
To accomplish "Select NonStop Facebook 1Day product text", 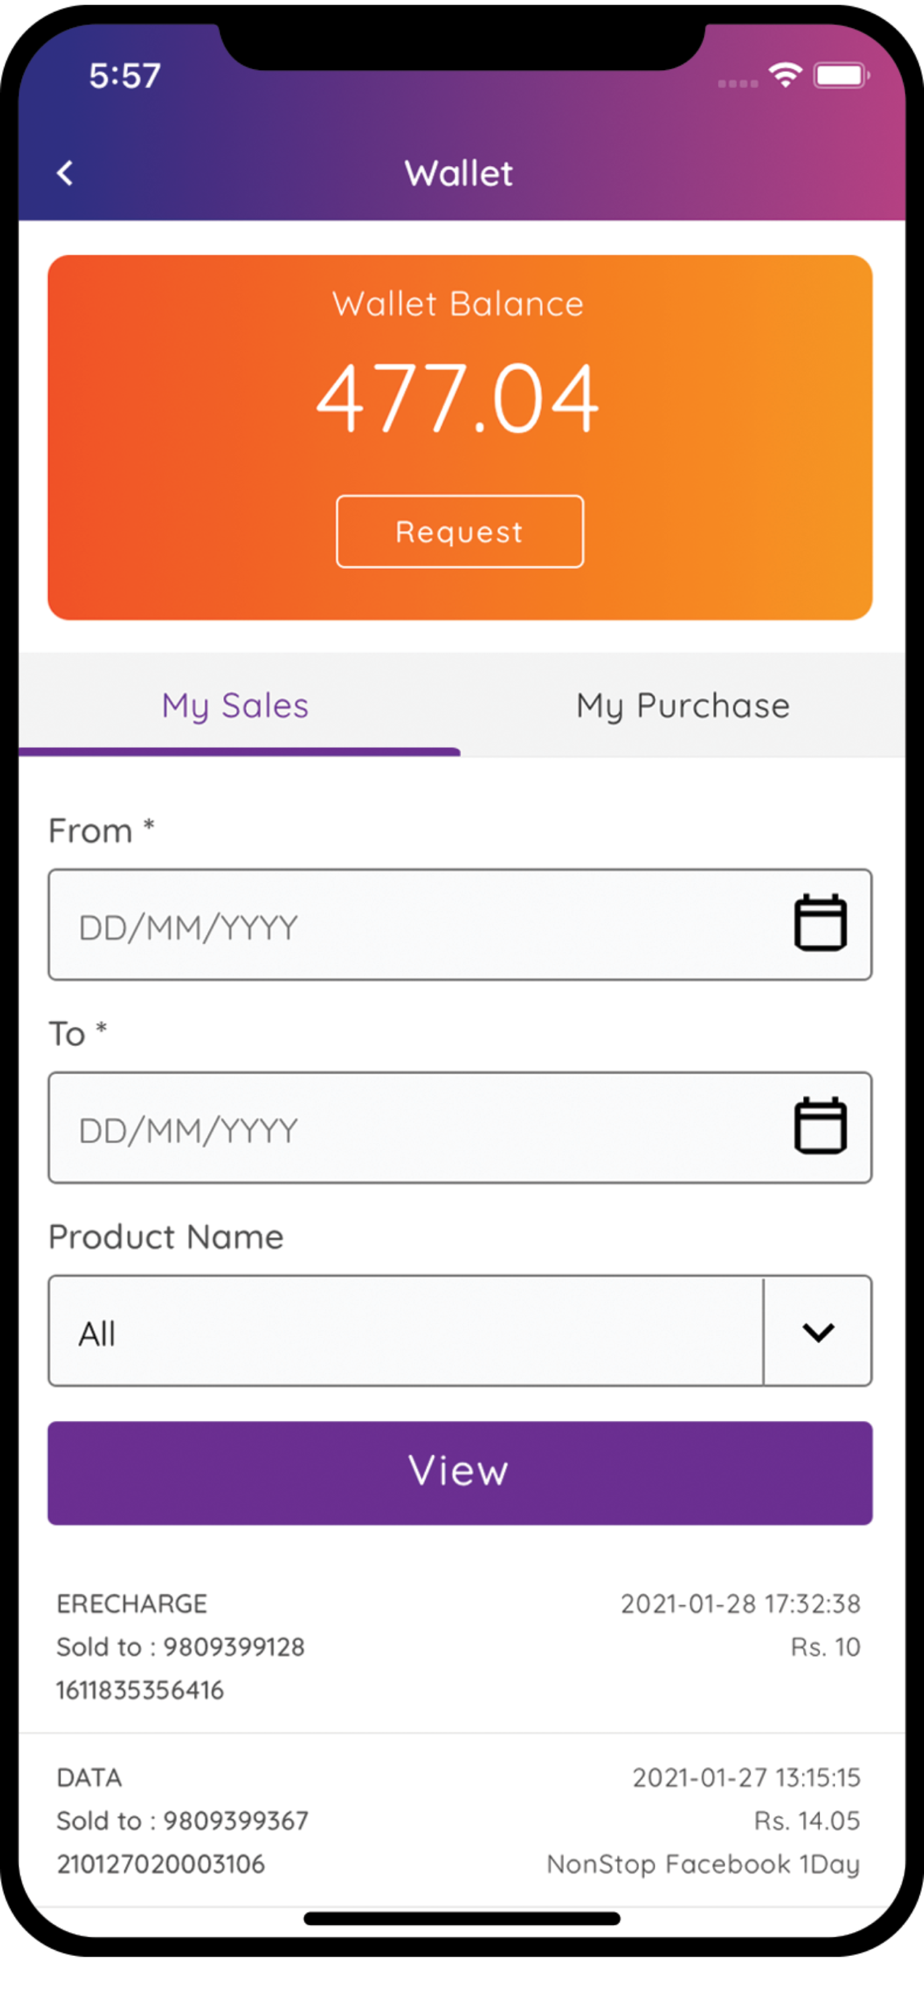I will [x=703, y=1864].
